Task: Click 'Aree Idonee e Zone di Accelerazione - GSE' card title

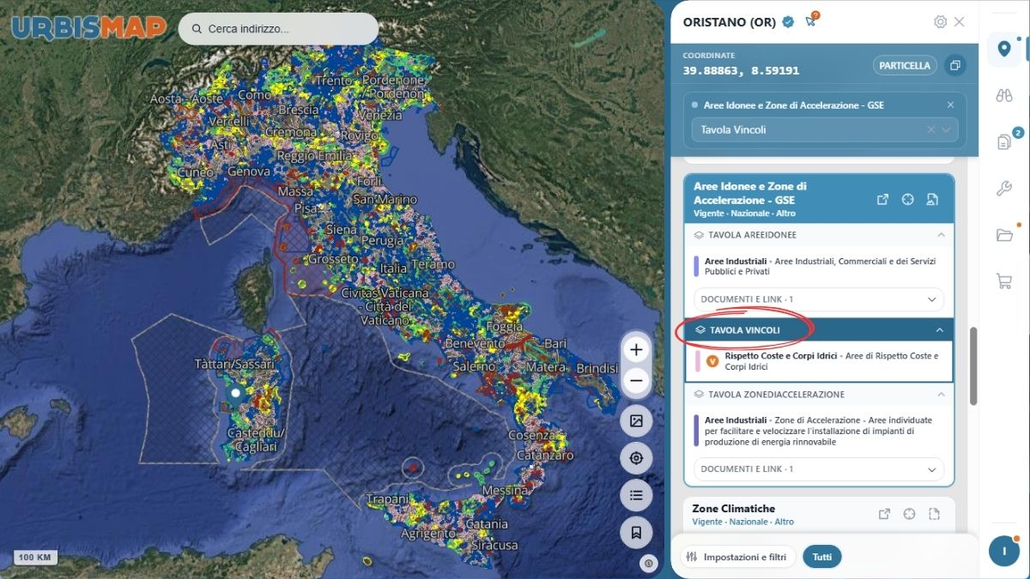Action: (750, 193)
